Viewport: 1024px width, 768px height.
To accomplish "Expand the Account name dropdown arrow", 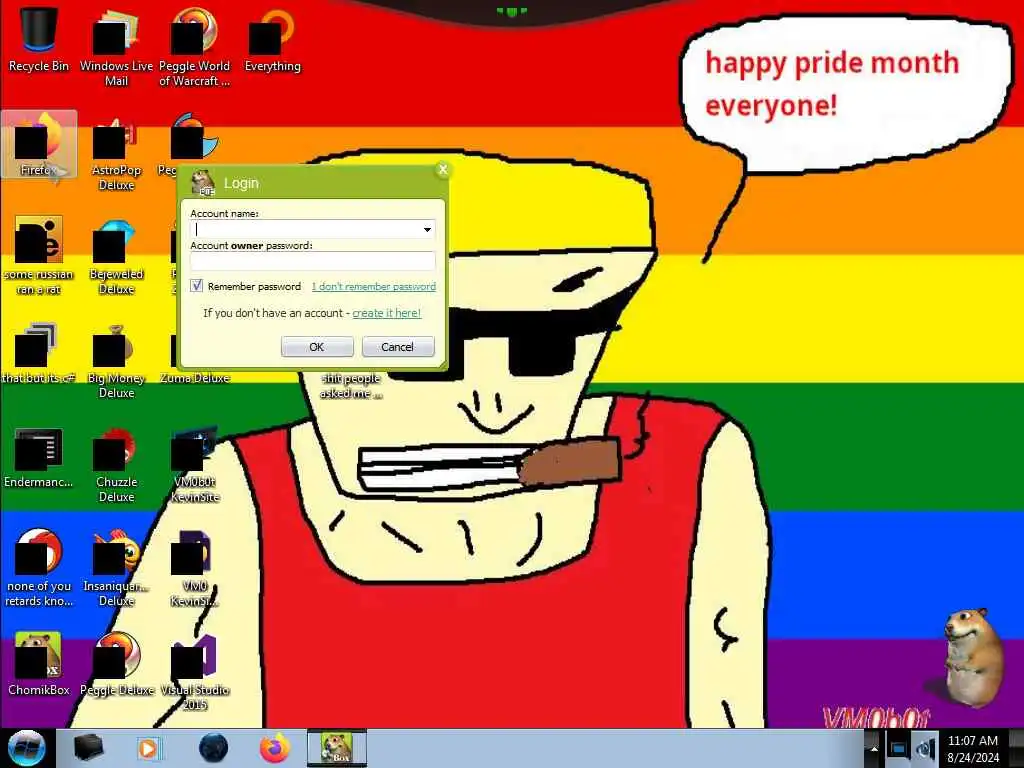I will pos(427,229).
